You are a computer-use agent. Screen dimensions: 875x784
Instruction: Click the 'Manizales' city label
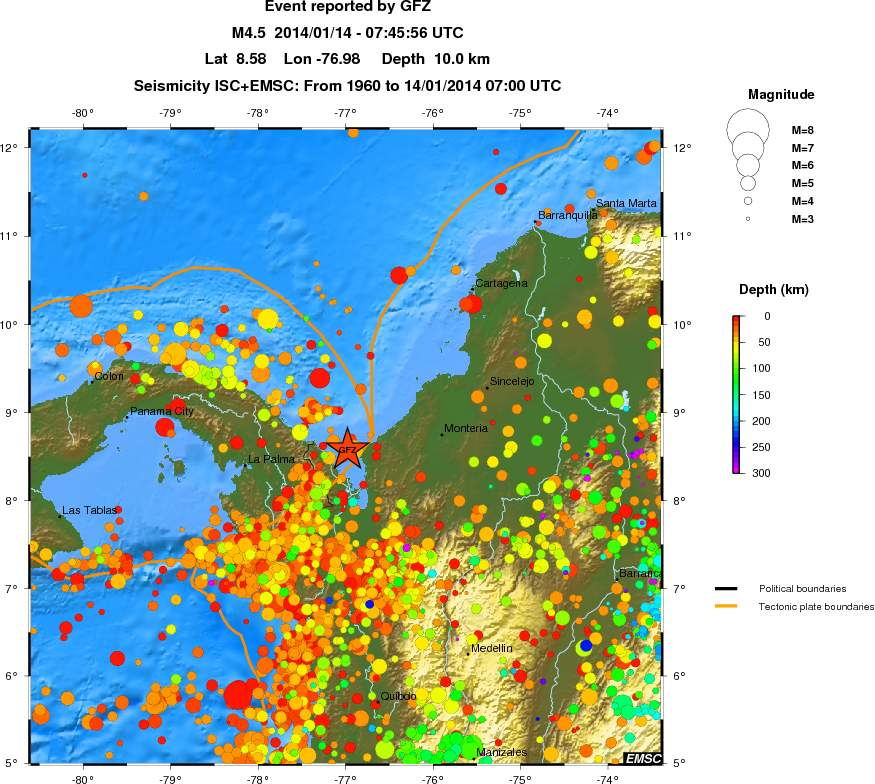point(502,752)
